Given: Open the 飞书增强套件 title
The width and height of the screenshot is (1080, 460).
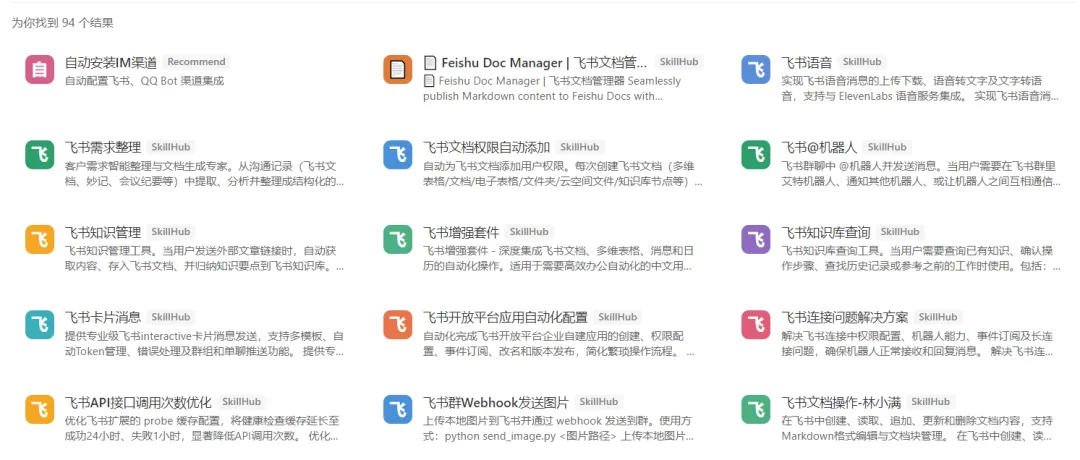Looking at the screenshot, I should tap(461, 232).
